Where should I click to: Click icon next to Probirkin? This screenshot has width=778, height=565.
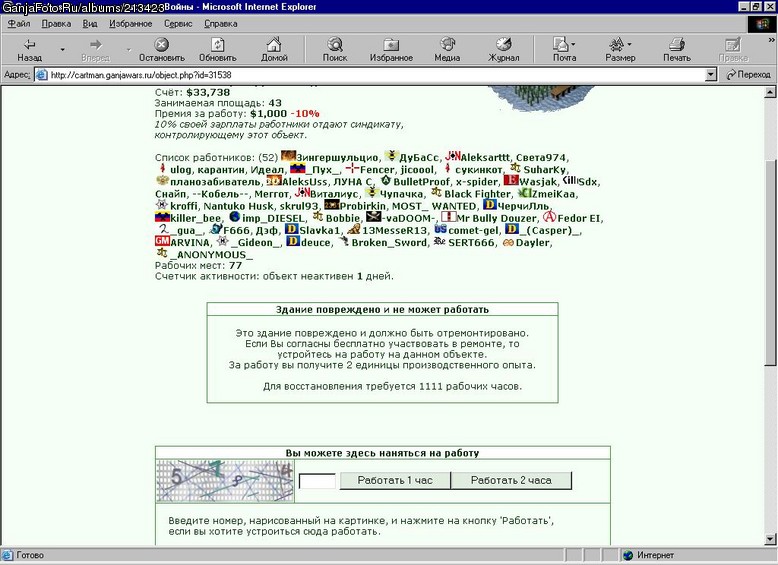(331, 204)
